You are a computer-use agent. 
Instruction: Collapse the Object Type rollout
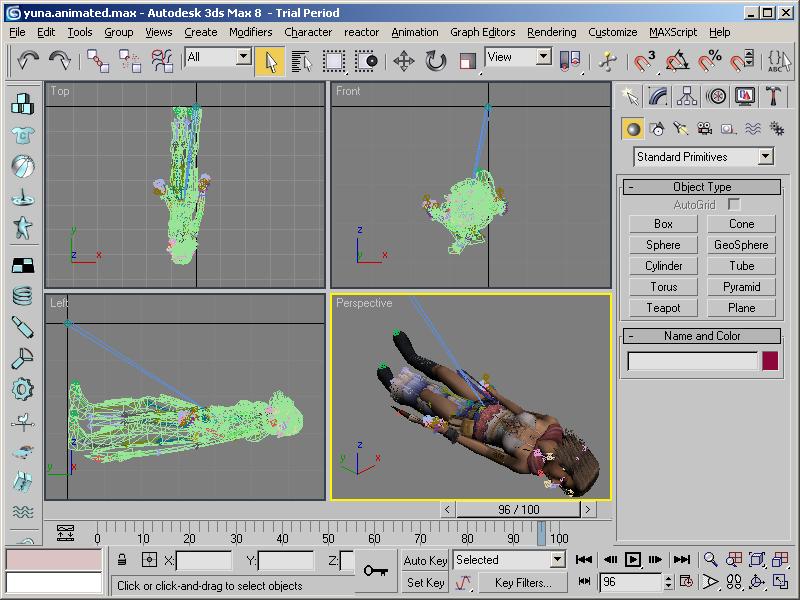(x=702, y=187)
